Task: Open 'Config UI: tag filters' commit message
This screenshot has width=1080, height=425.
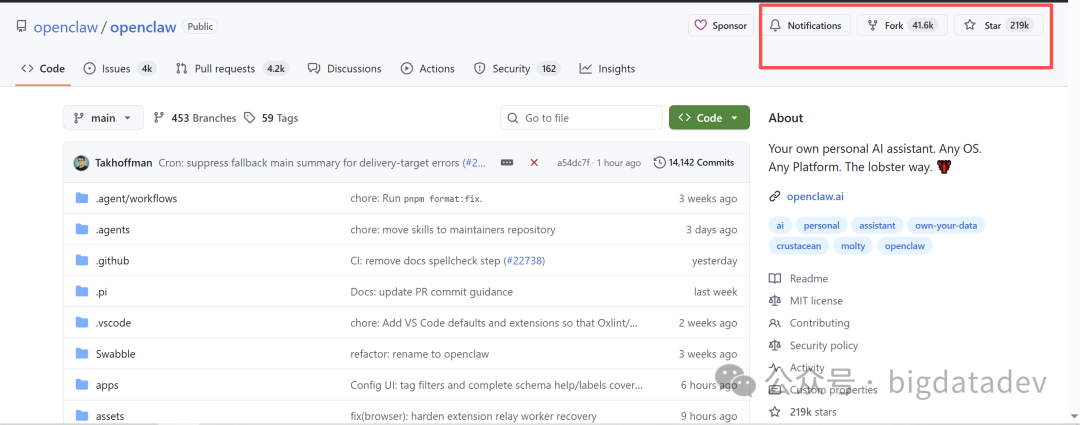Action: coord(497,385)
